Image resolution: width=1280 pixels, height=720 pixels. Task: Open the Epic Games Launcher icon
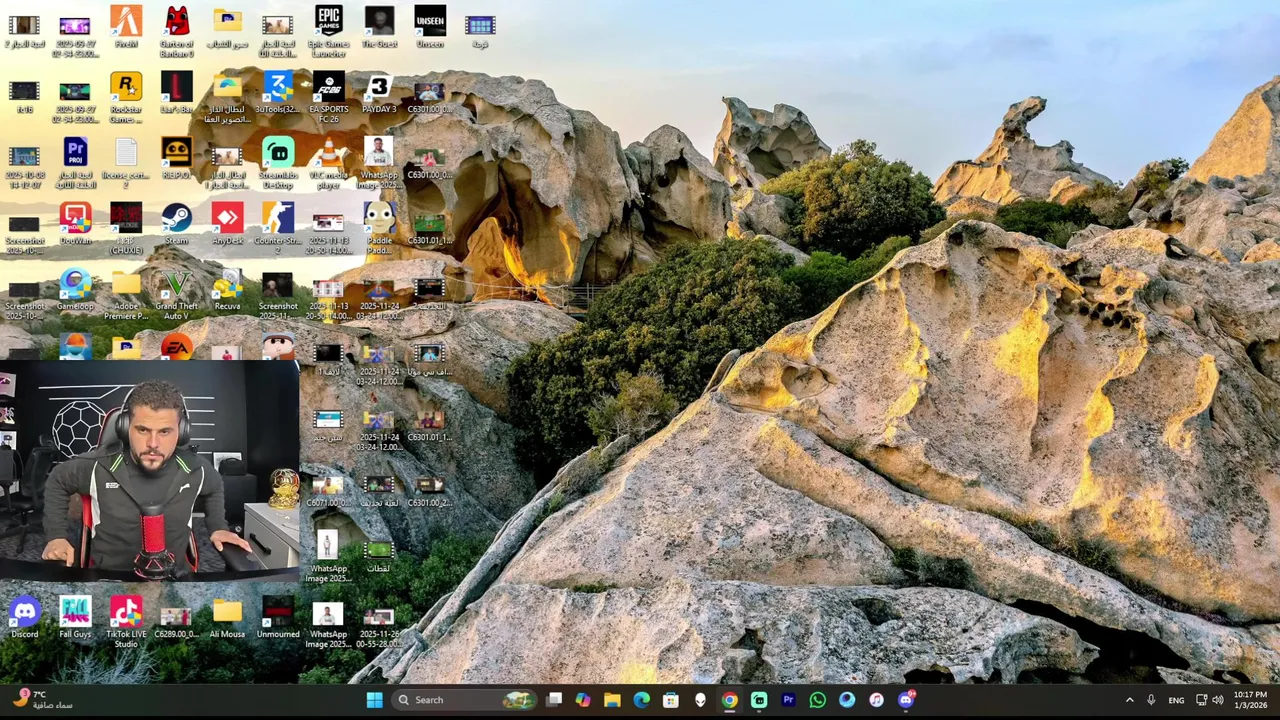click(x=328, y=31)
